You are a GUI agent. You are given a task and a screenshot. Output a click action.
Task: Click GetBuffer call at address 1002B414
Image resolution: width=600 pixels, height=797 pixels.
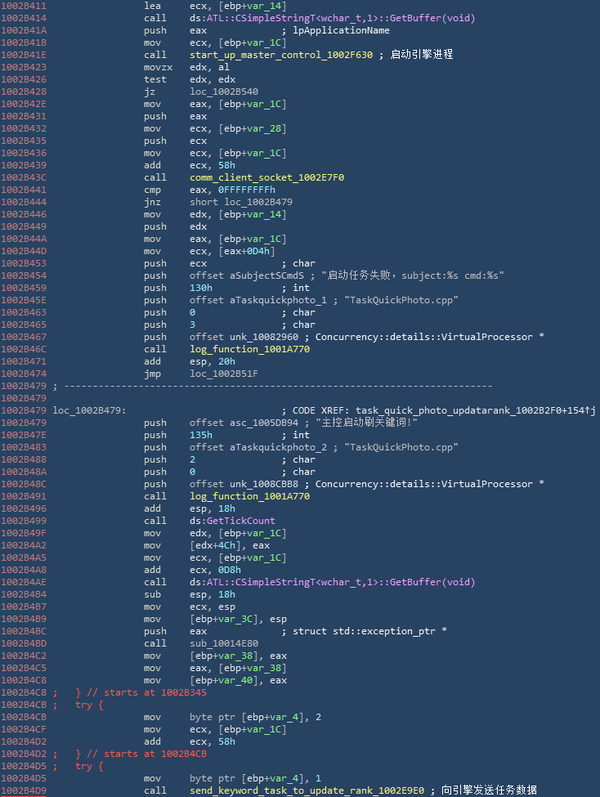(x=333, y=18)
